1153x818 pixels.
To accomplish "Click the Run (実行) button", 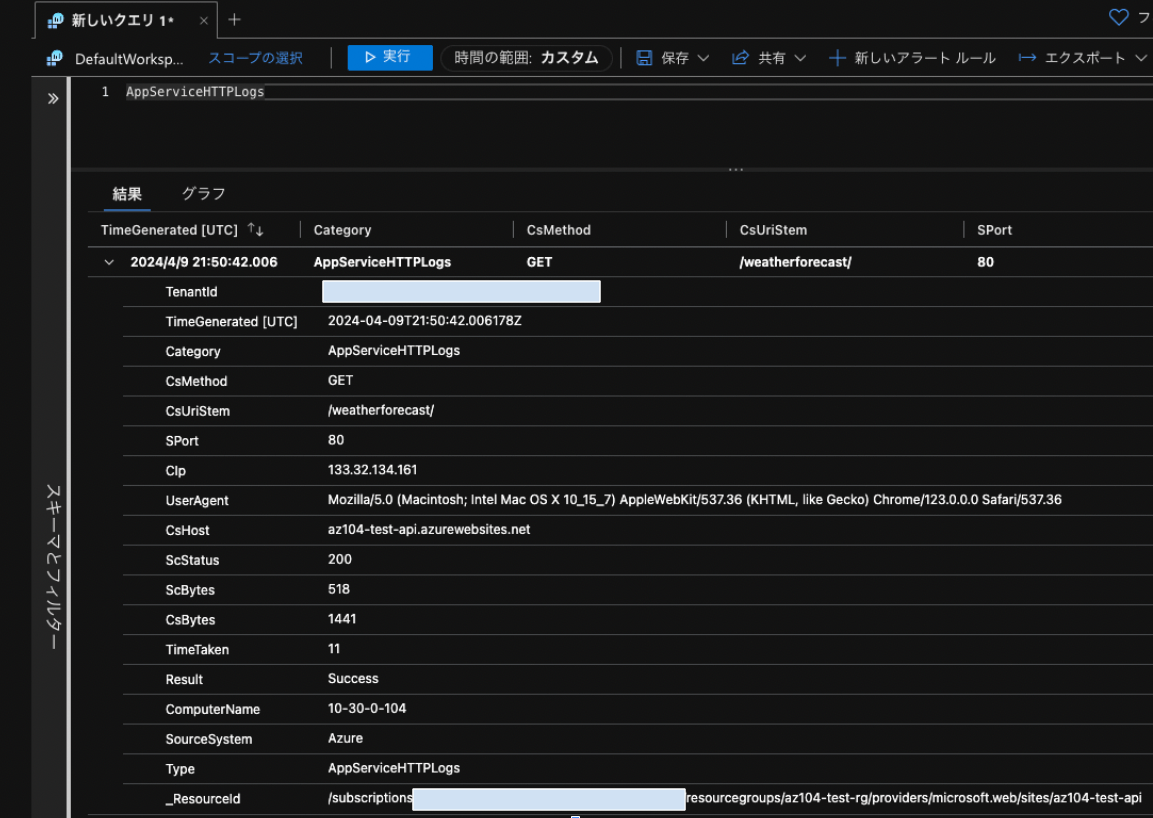I will 389,57.
